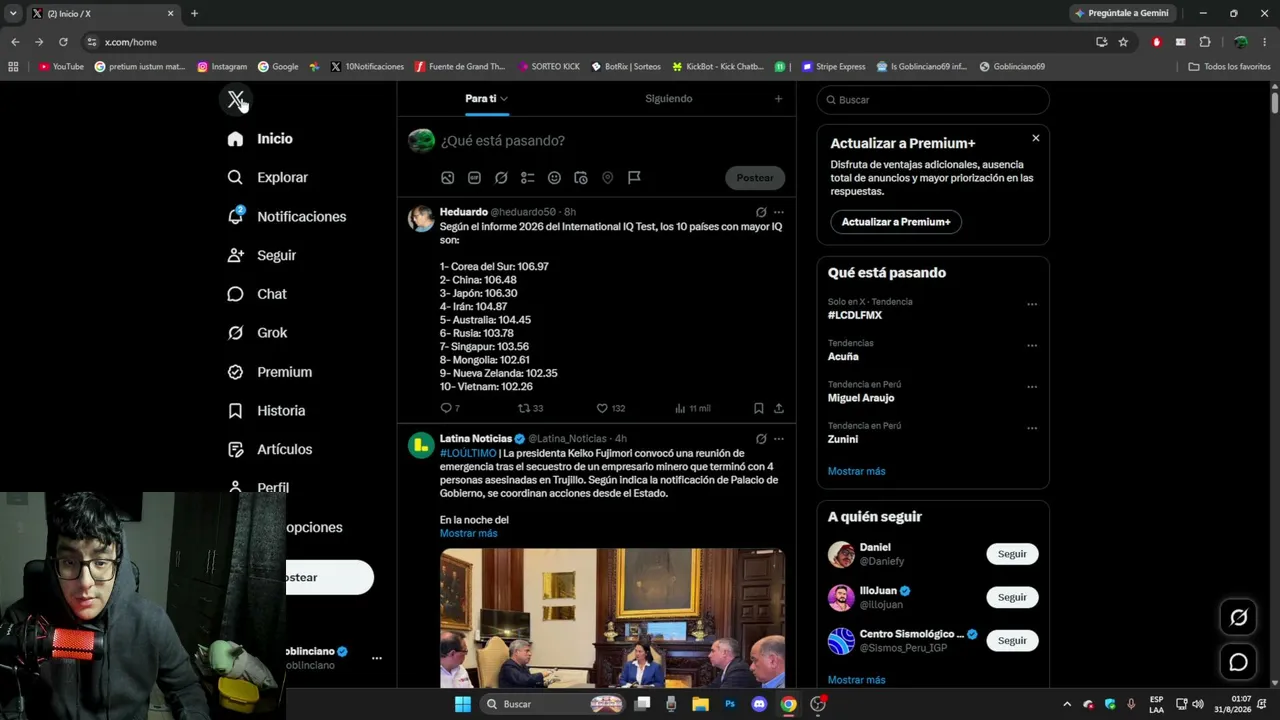Open the Explorar search icon in sidebar
Viewport: 1280px width, 720px height.
[x=235, y=177]
